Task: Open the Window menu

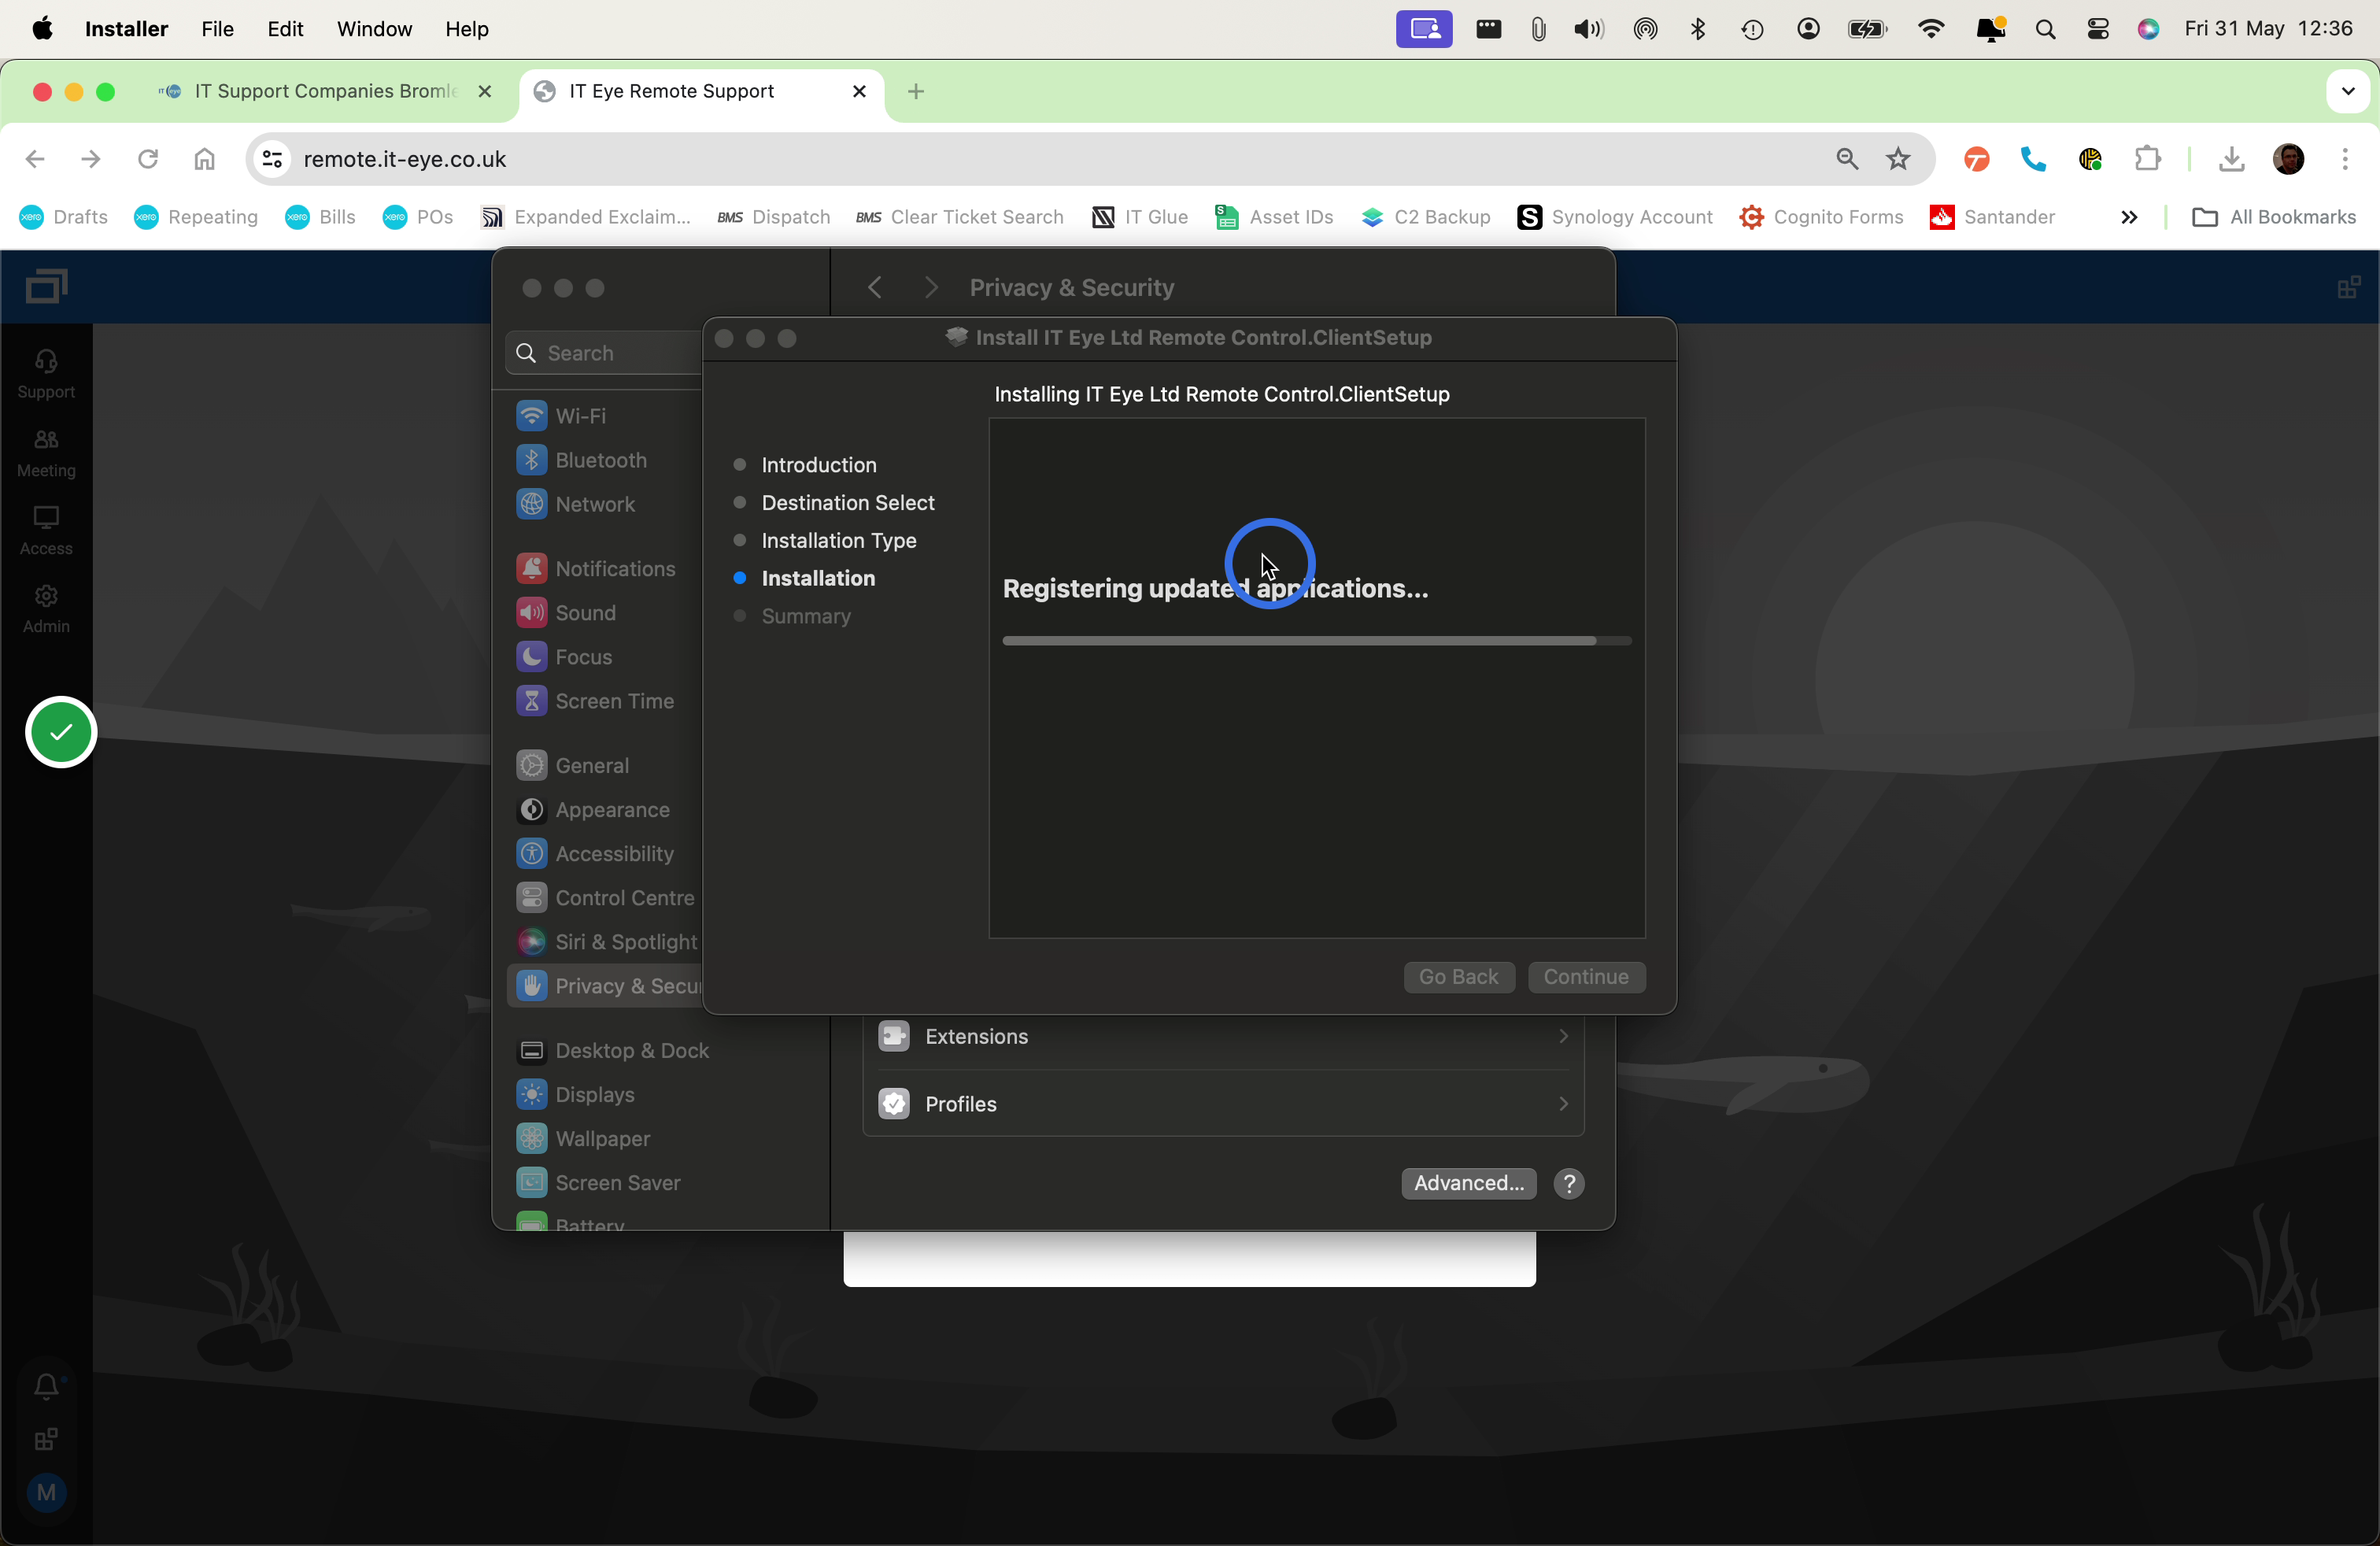Action: [374, 29]
